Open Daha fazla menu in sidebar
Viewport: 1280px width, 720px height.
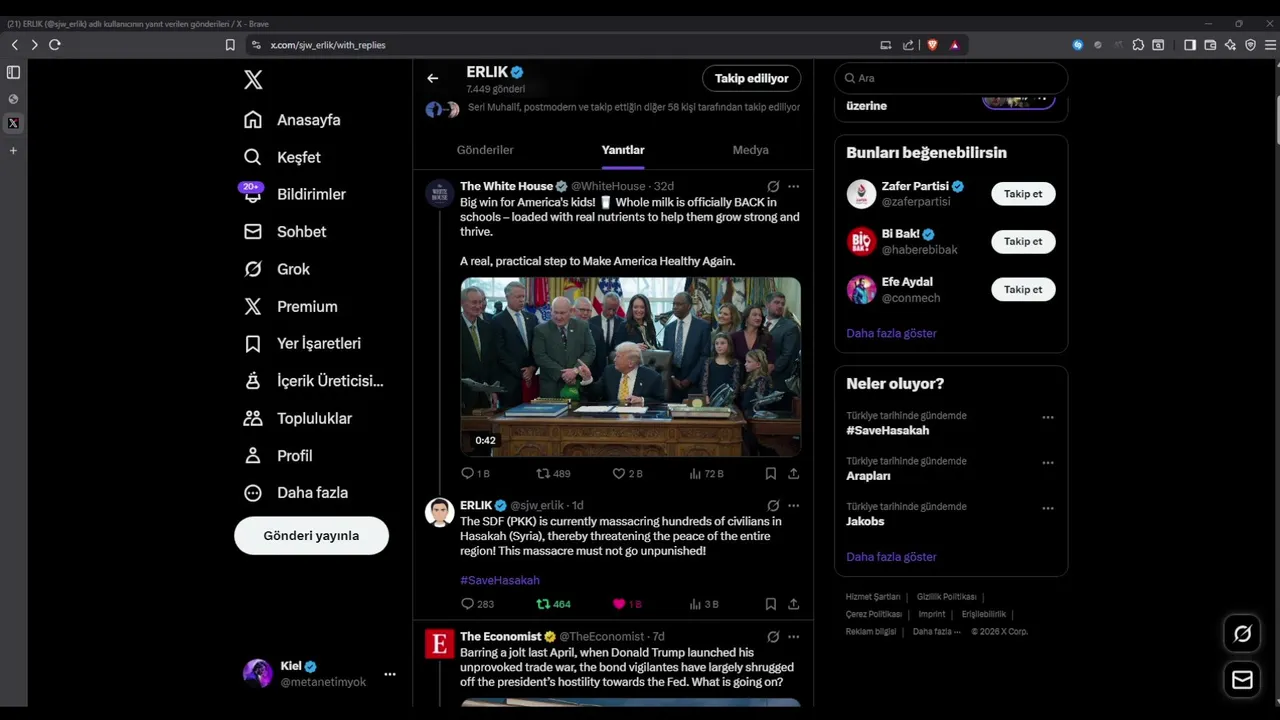pyautogui.click(x=296, y=492)
